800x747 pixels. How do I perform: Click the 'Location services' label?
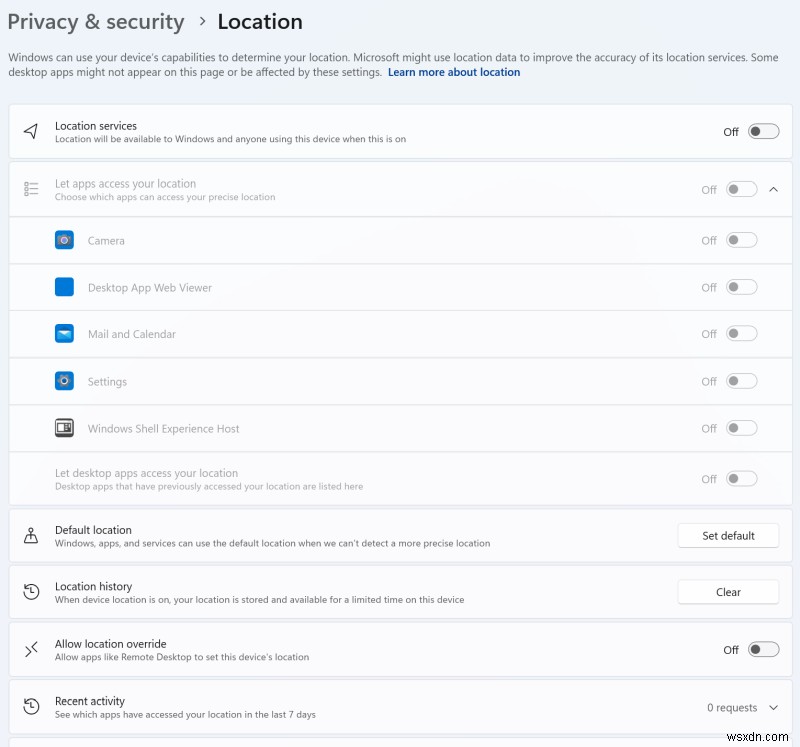(x=96, y=126)
